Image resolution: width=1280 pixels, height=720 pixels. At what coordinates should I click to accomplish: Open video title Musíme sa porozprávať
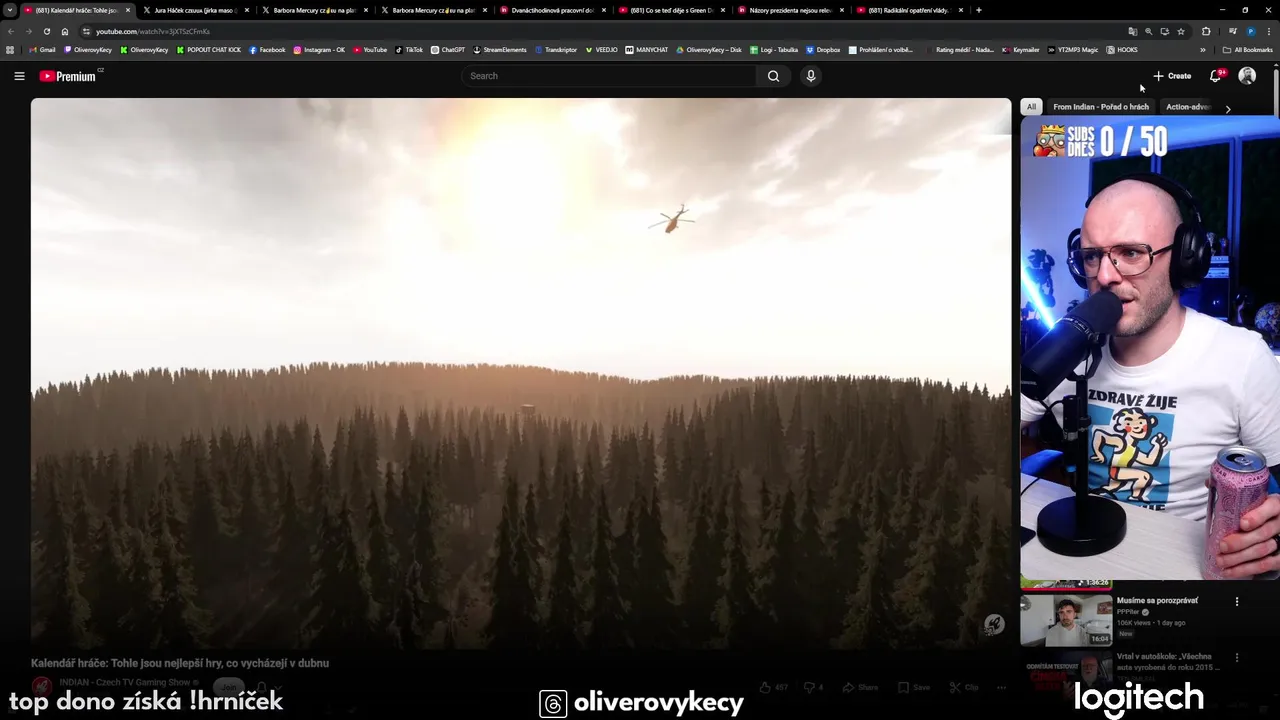[1157, 601]
